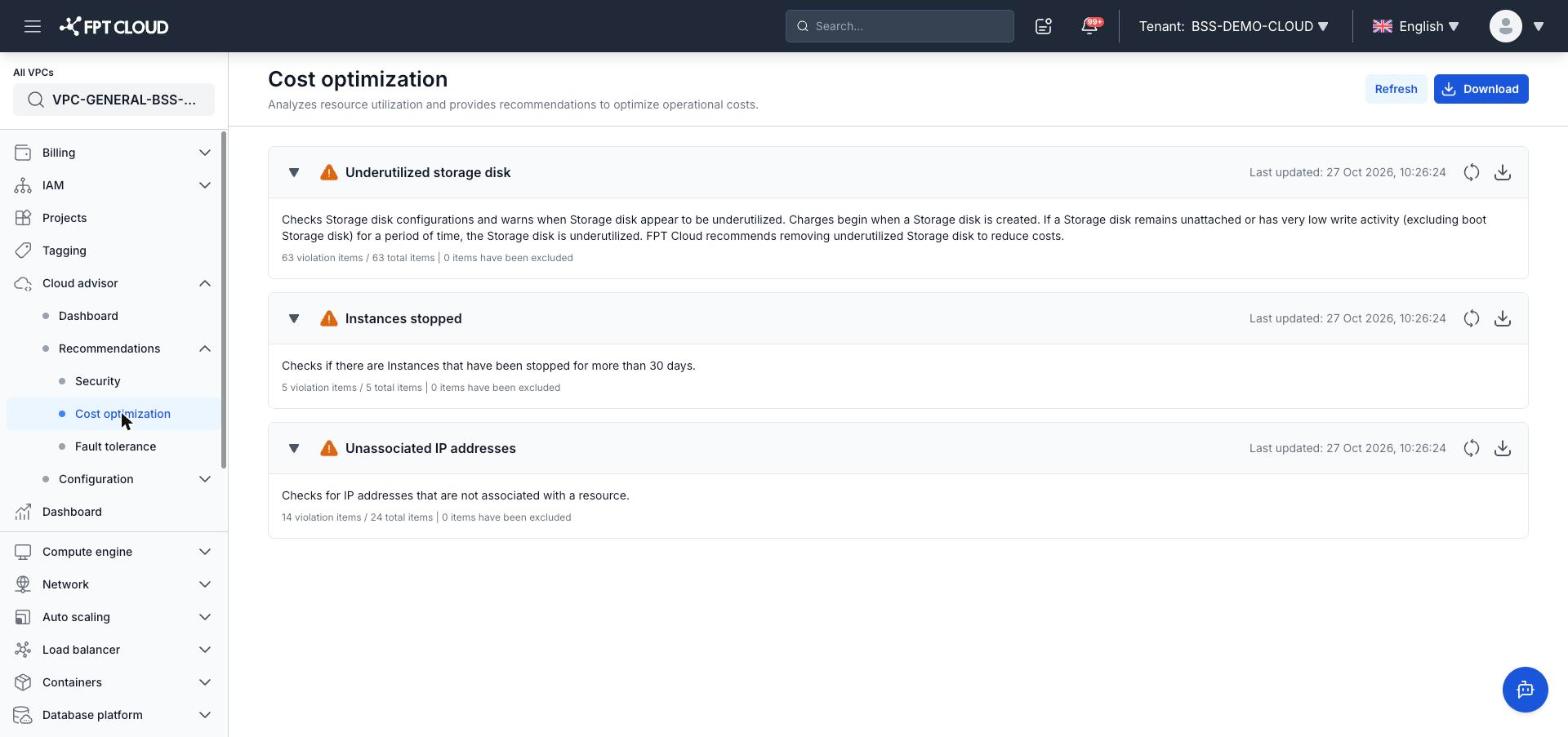Open the Cloud advisor Dashboard item
Viewport: 1568px width, 737px height.
88,316
